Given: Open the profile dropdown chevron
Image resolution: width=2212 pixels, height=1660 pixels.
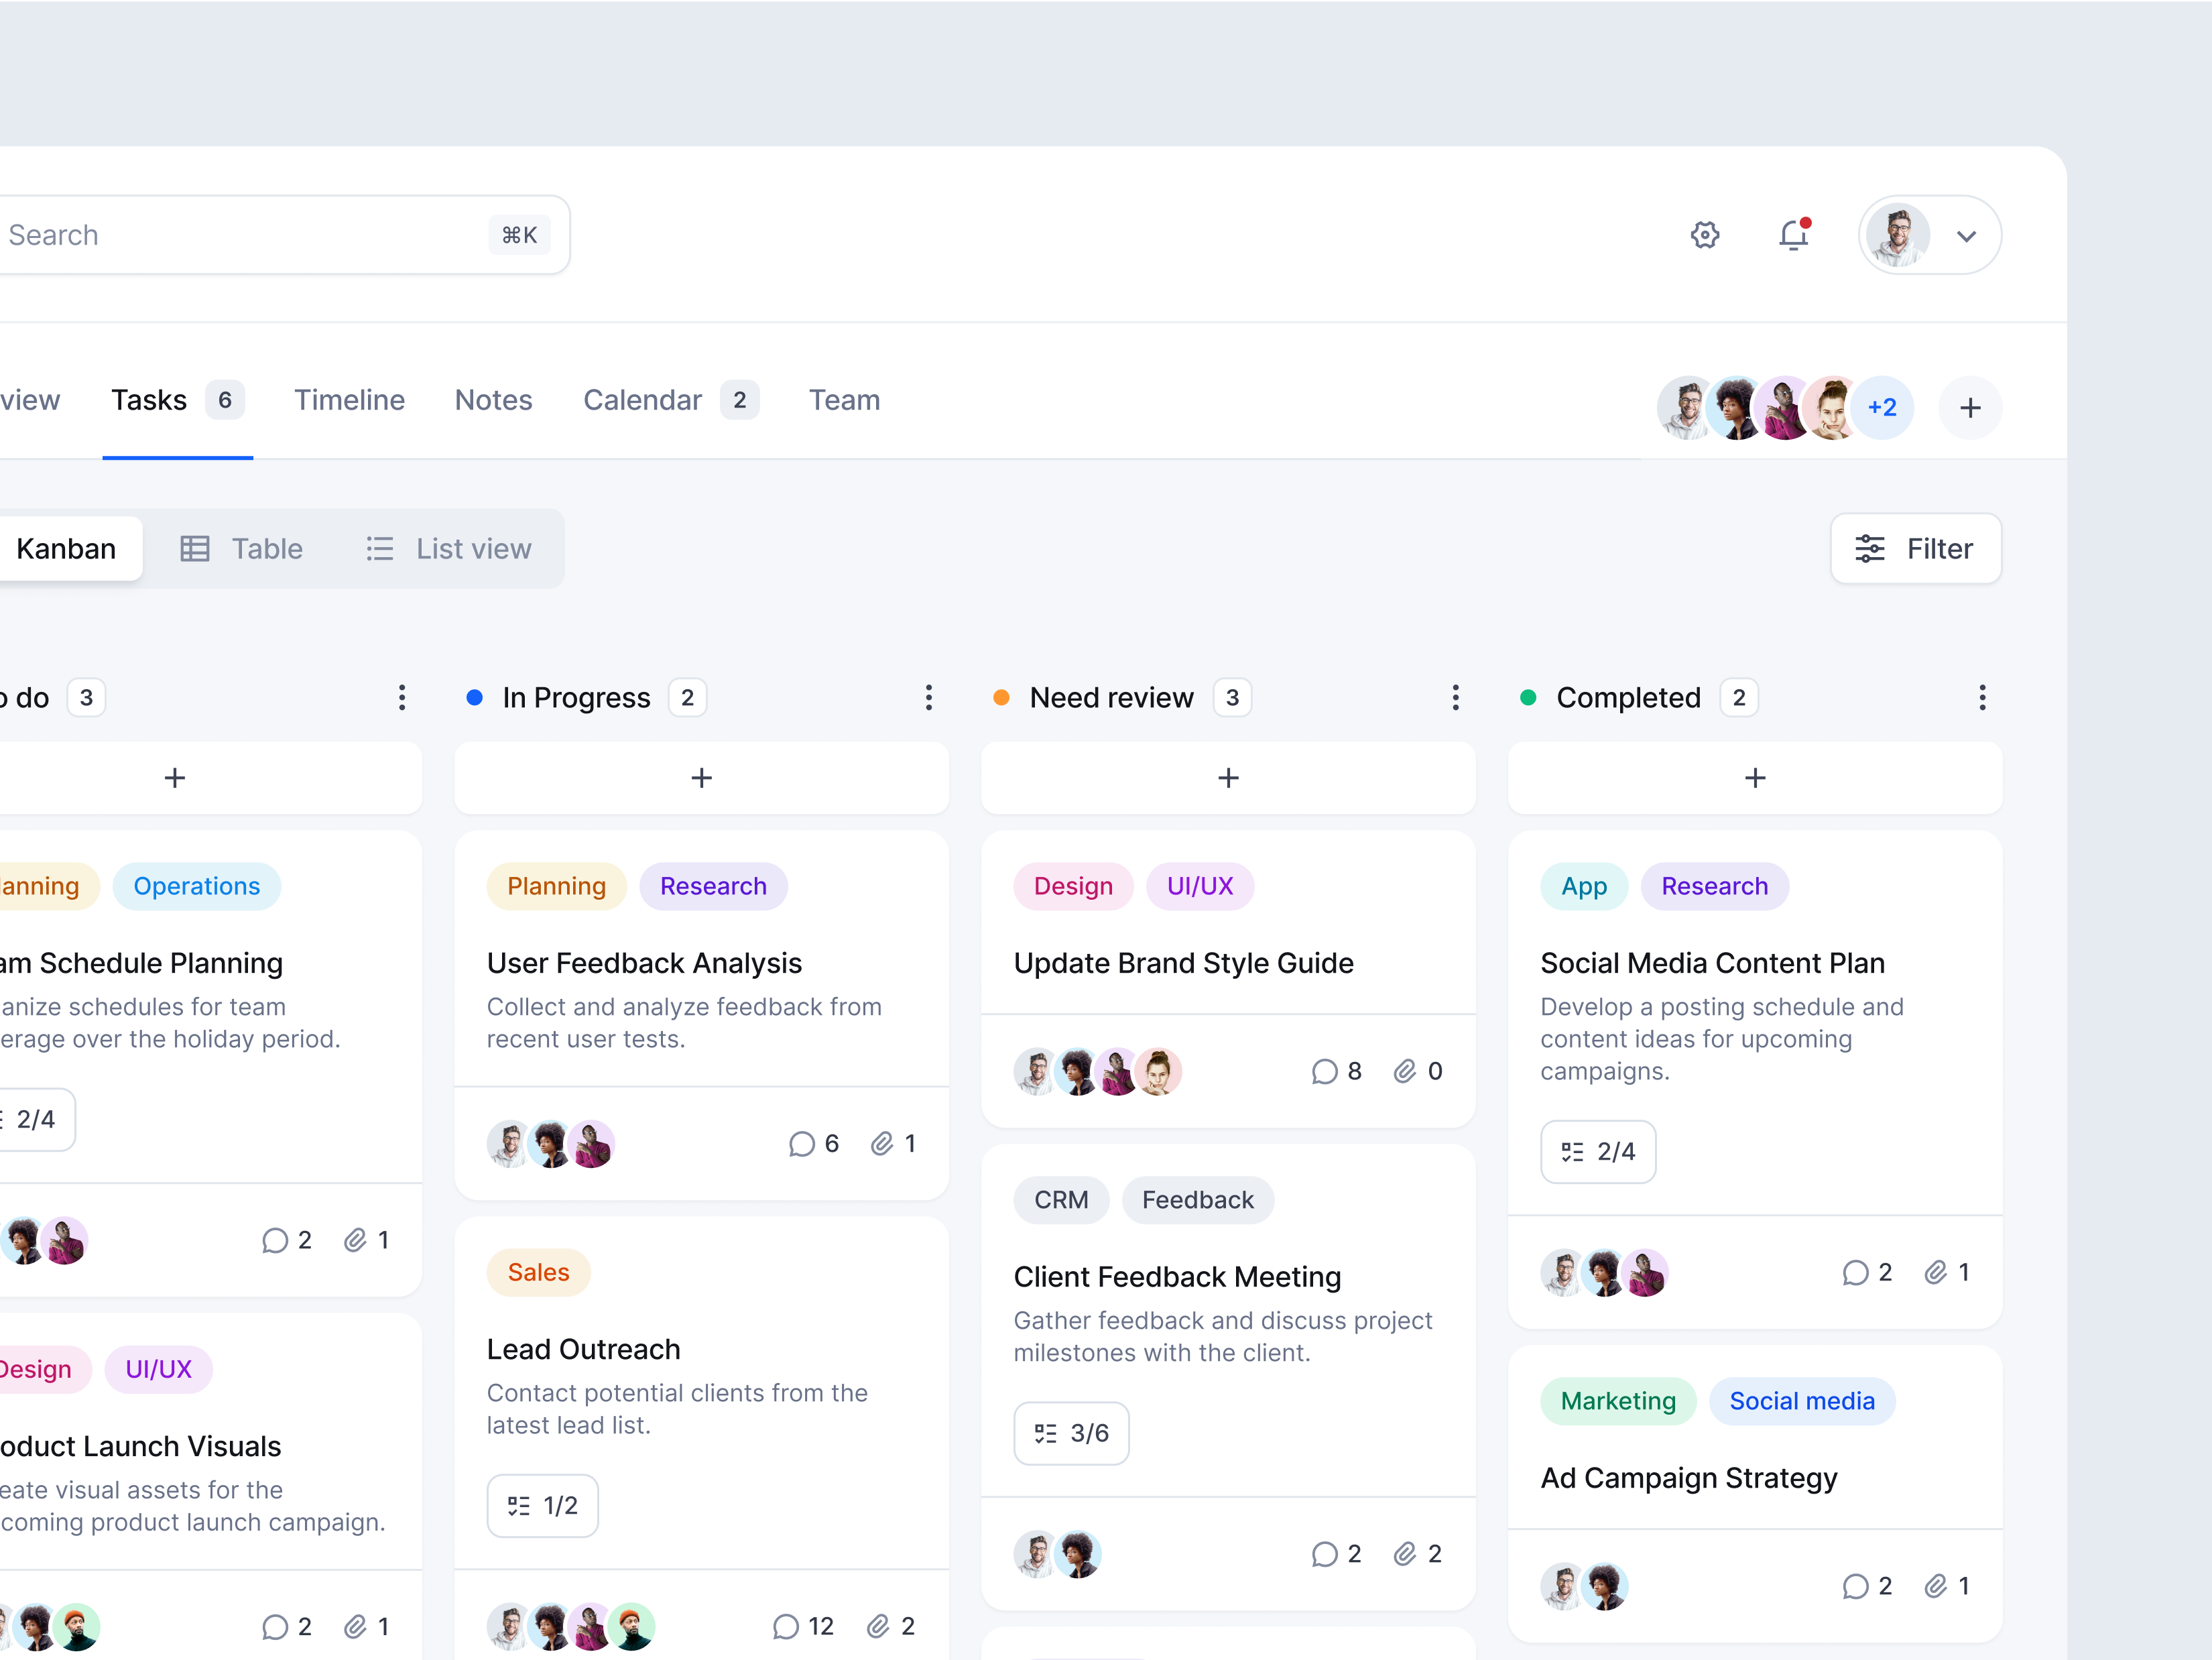Looking at the screenshot, I should (x=1967, y=235).
